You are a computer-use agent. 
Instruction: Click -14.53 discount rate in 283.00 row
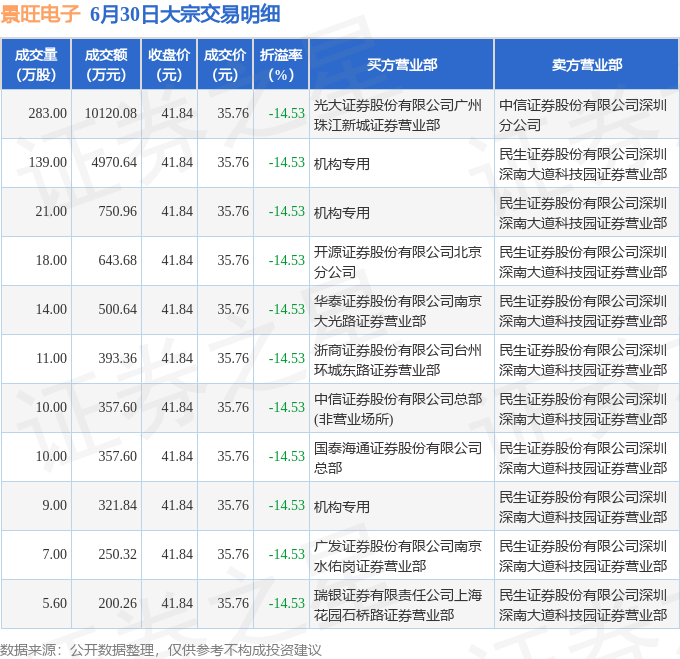click(x=287, y=114)
